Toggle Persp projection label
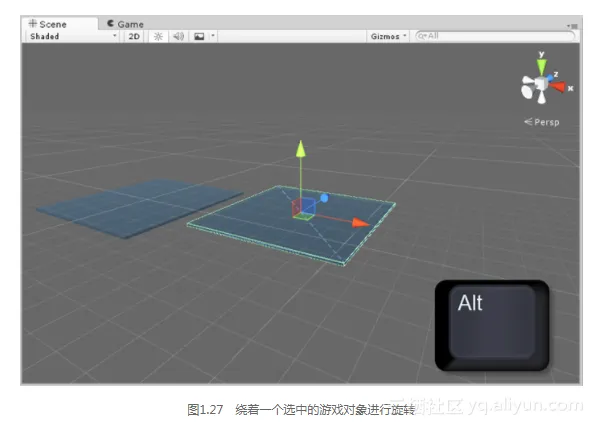 coord(542,122)
